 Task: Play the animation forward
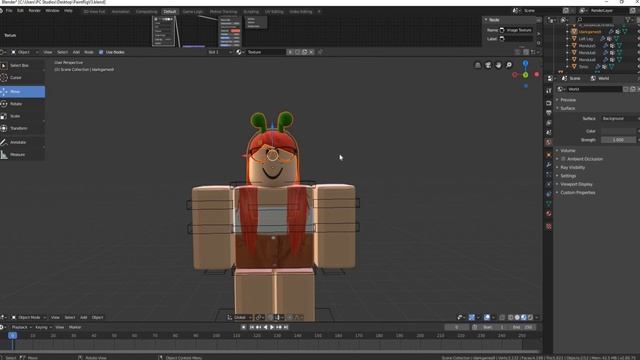272,327
